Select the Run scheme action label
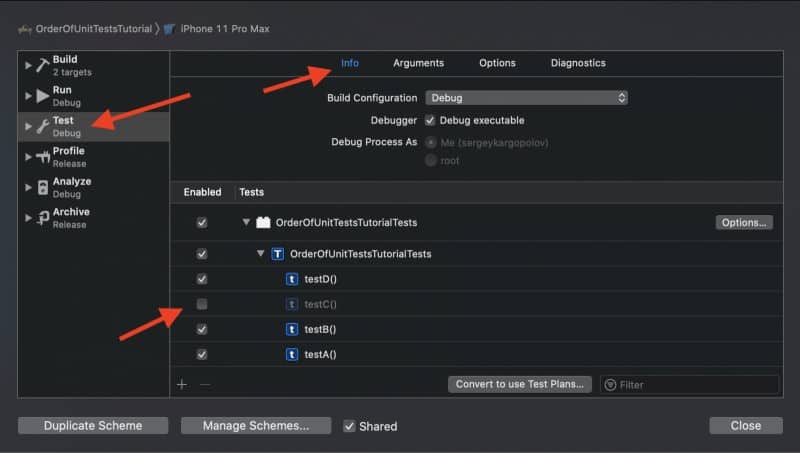 pyautogui.click(x=62, y=90)
